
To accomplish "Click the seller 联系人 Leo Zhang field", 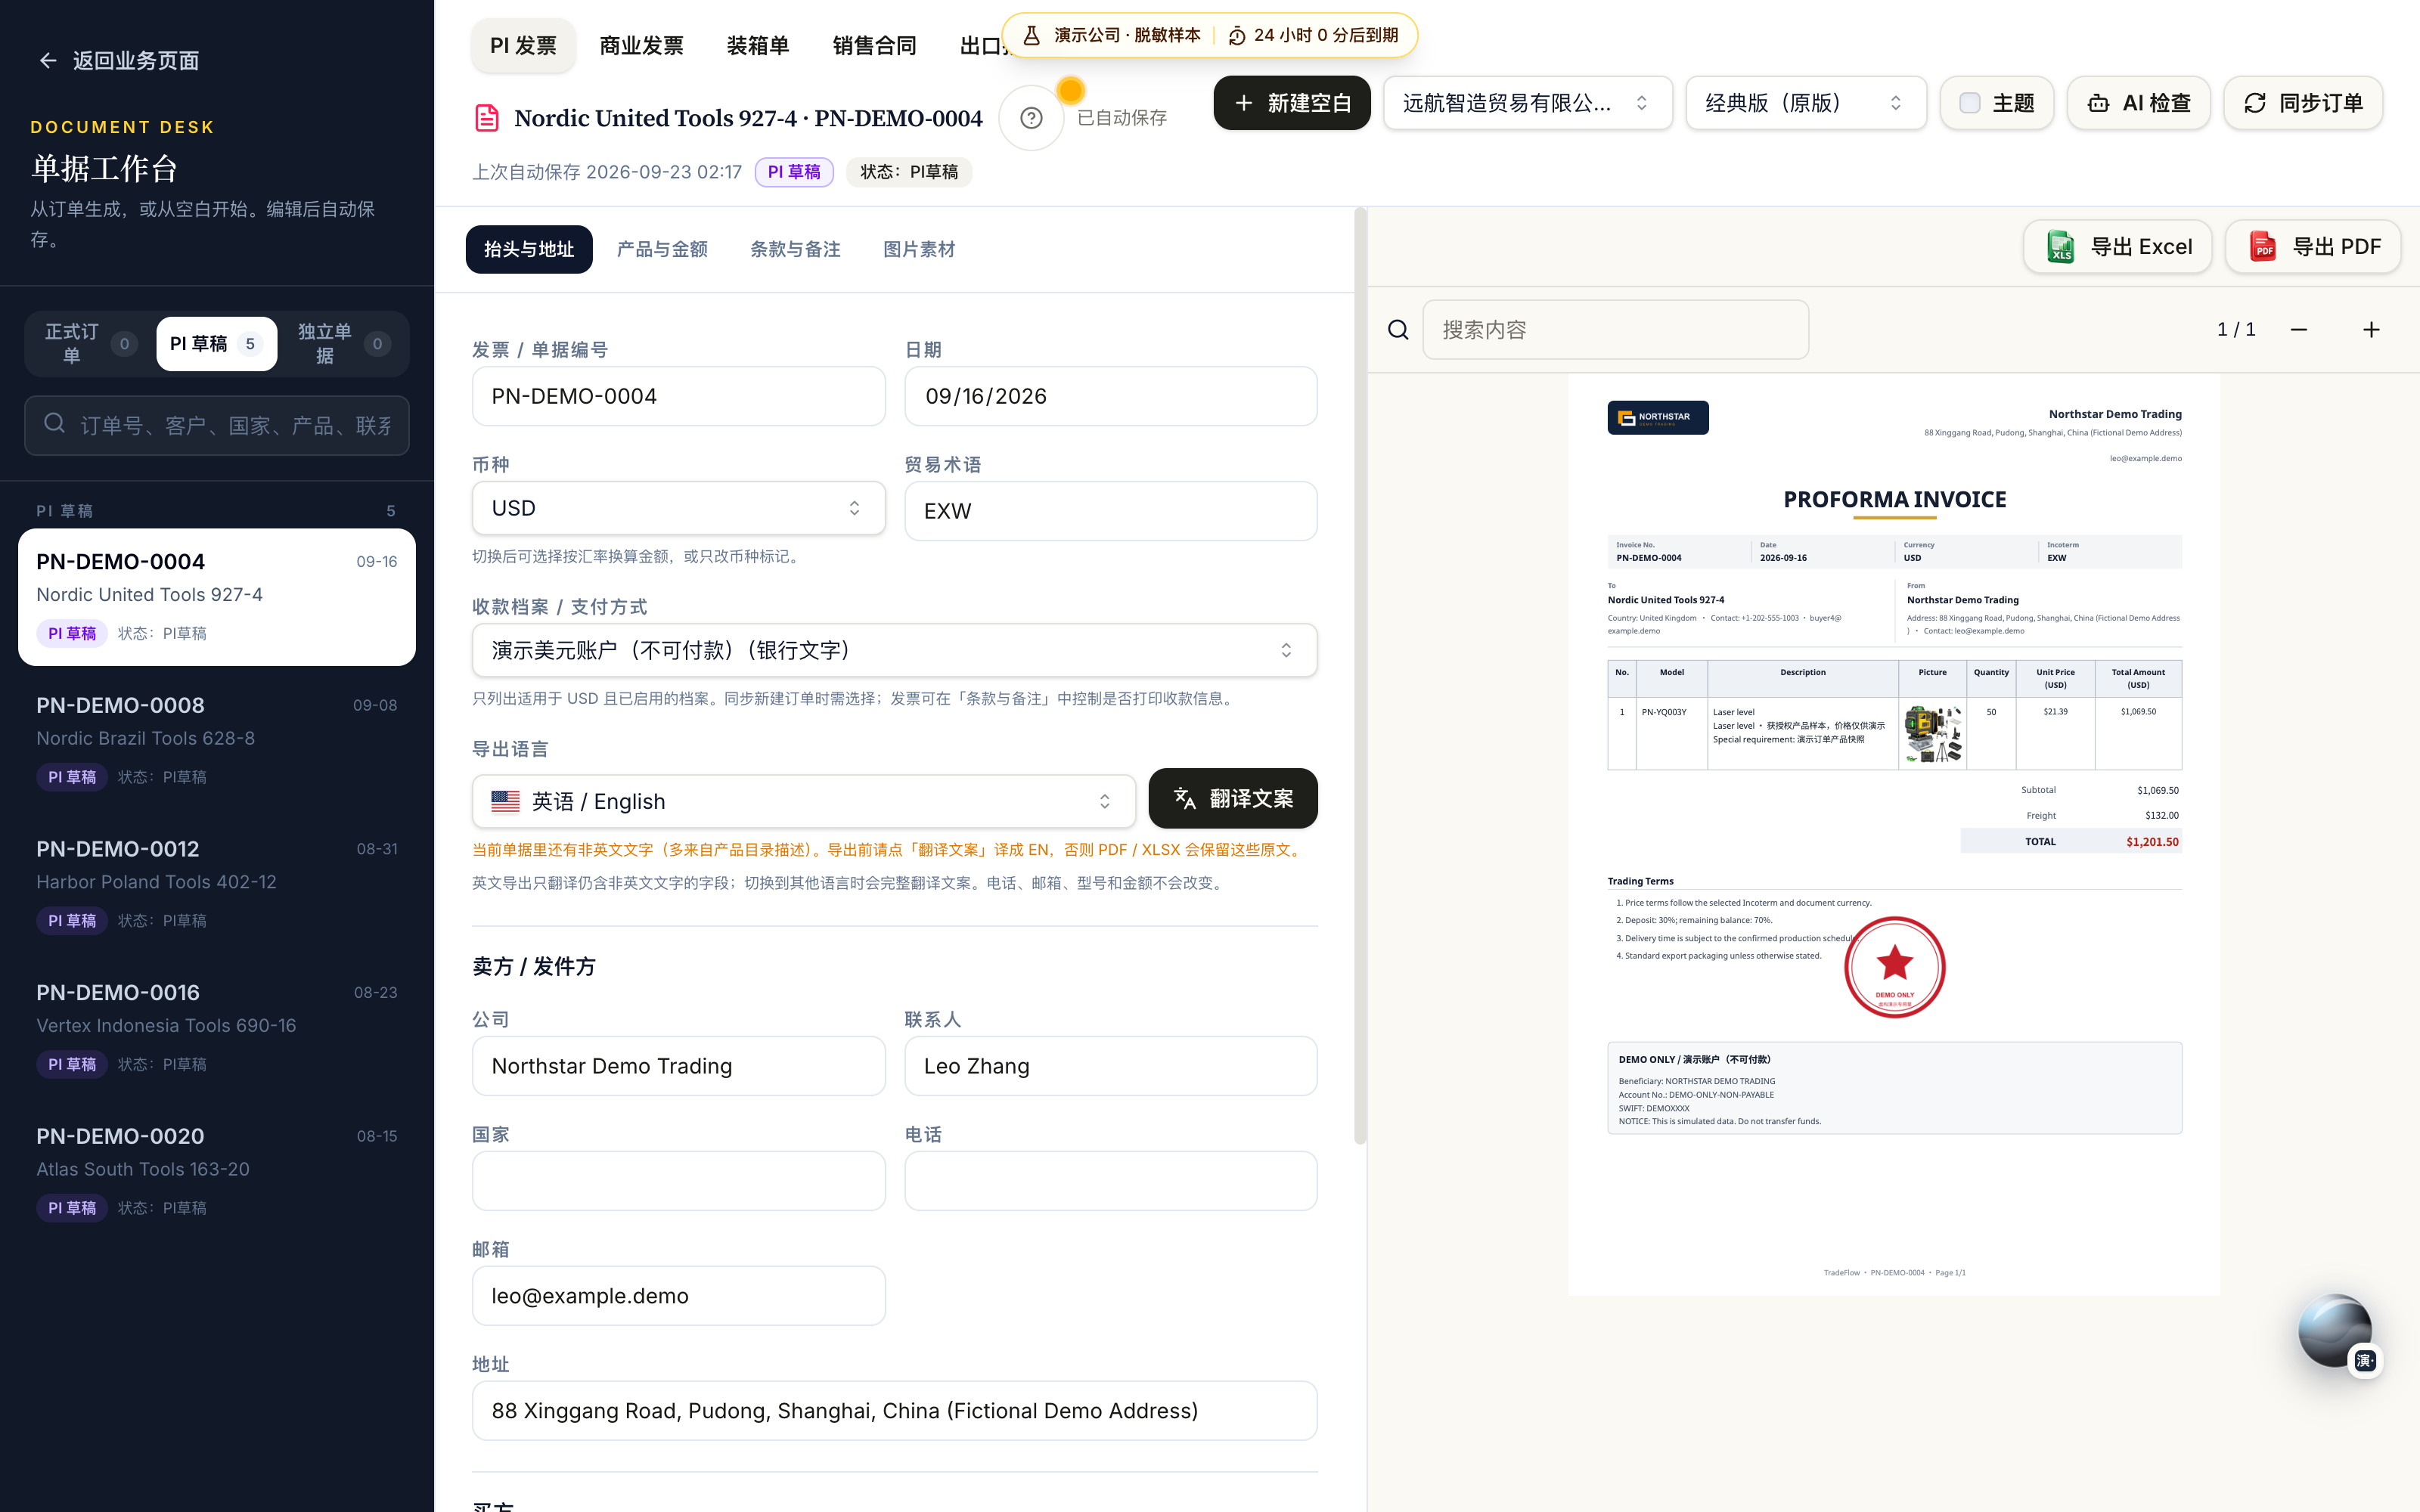I will click(1110, 1066).
